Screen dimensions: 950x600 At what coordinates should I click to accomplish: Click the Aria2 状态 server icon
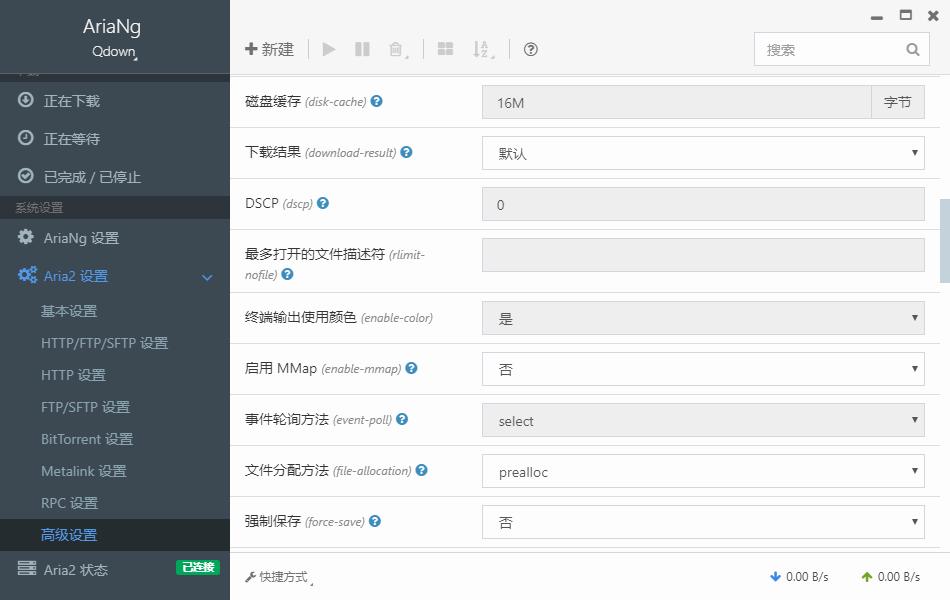pos(27,568)
